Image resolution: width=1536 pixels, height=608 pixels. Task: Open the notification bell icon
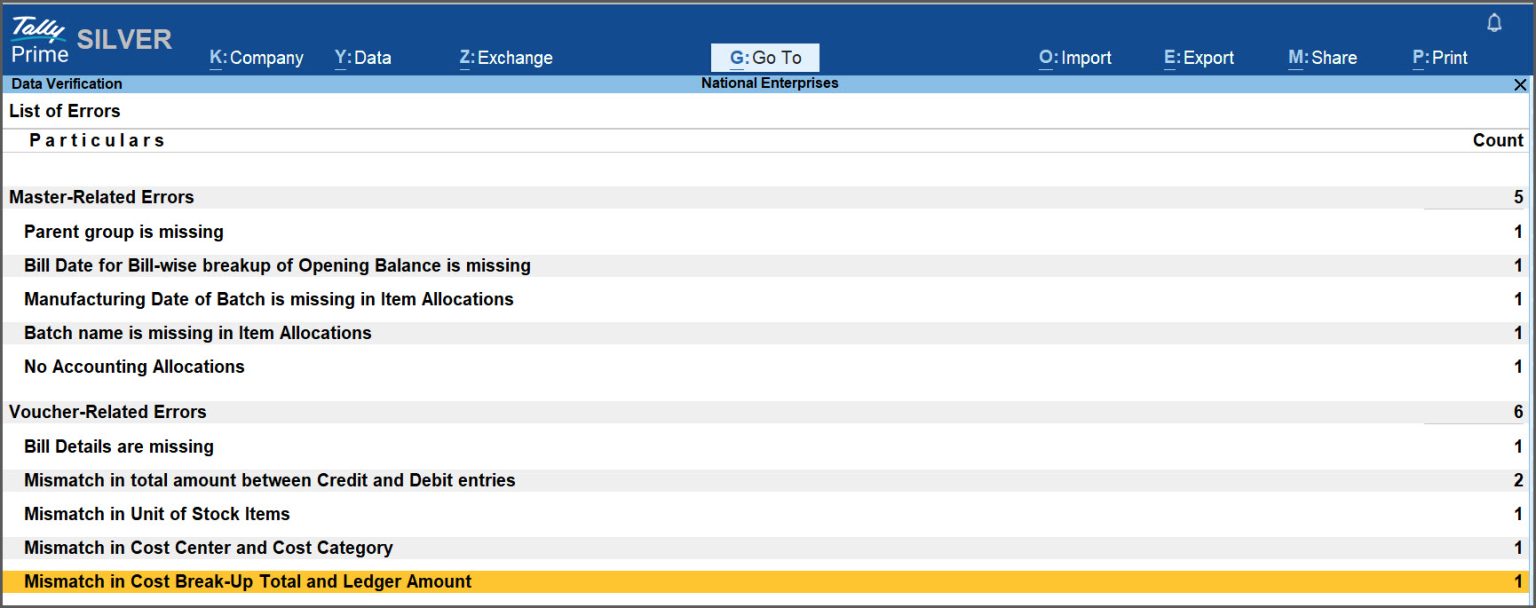point(1493,20)
